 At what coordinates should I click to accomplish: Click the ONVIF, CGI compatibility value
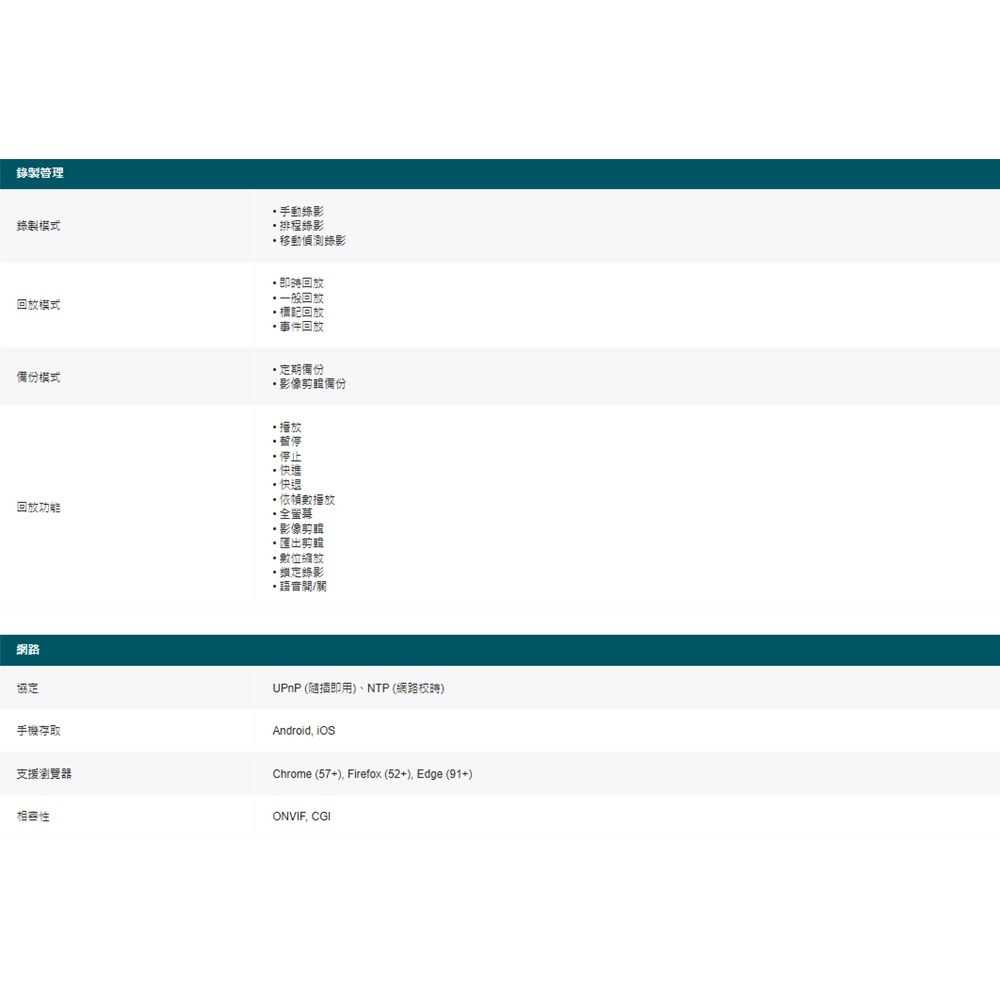pos(301,816)
